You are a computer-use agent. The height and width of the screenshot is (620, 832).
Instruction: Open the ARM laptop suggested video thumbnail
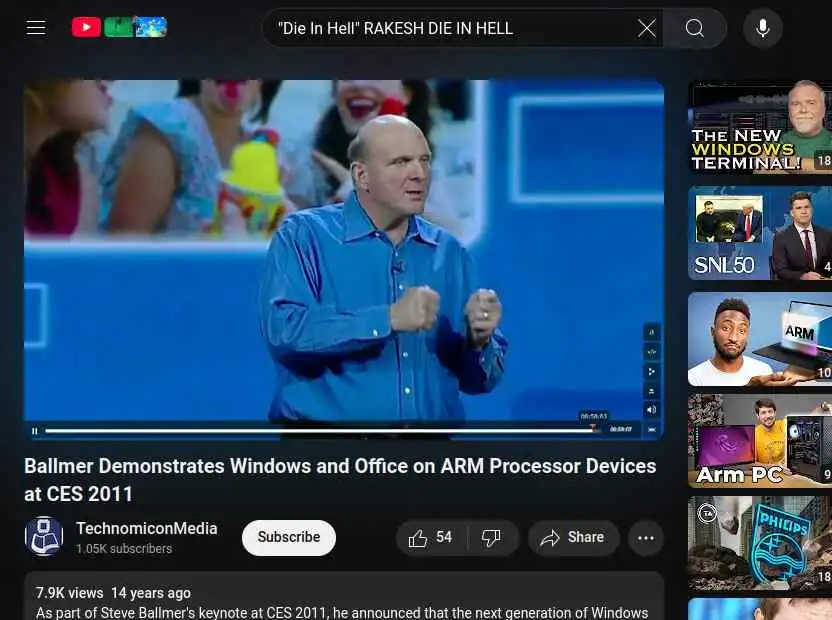pyautogui.click(x=760, y=339)
